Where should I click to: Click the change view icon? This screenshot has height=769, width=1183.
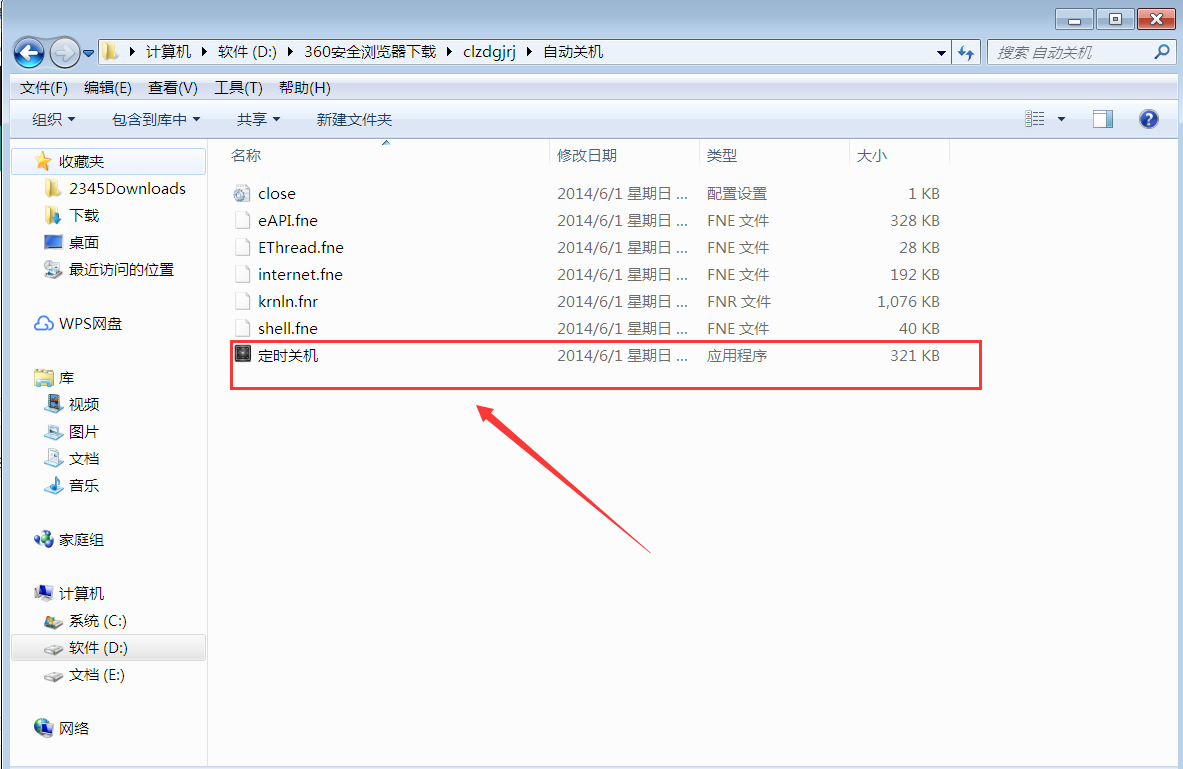pyautogui.click(x=1040, y=118)
